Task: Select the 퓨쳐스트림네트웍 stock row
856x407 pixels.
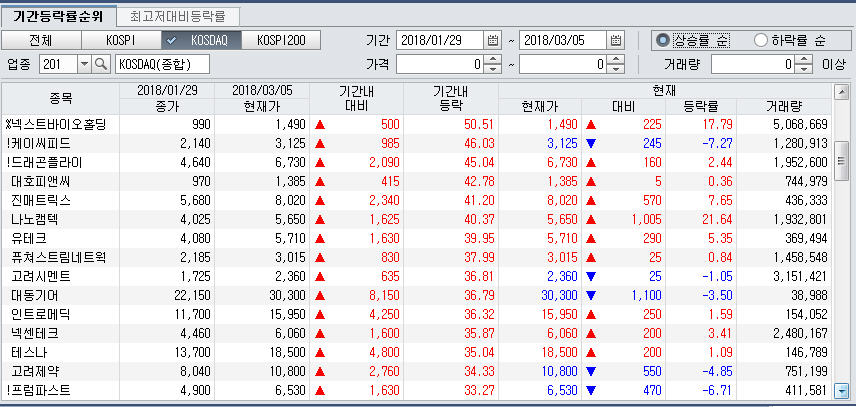Action: pos(417,258)
